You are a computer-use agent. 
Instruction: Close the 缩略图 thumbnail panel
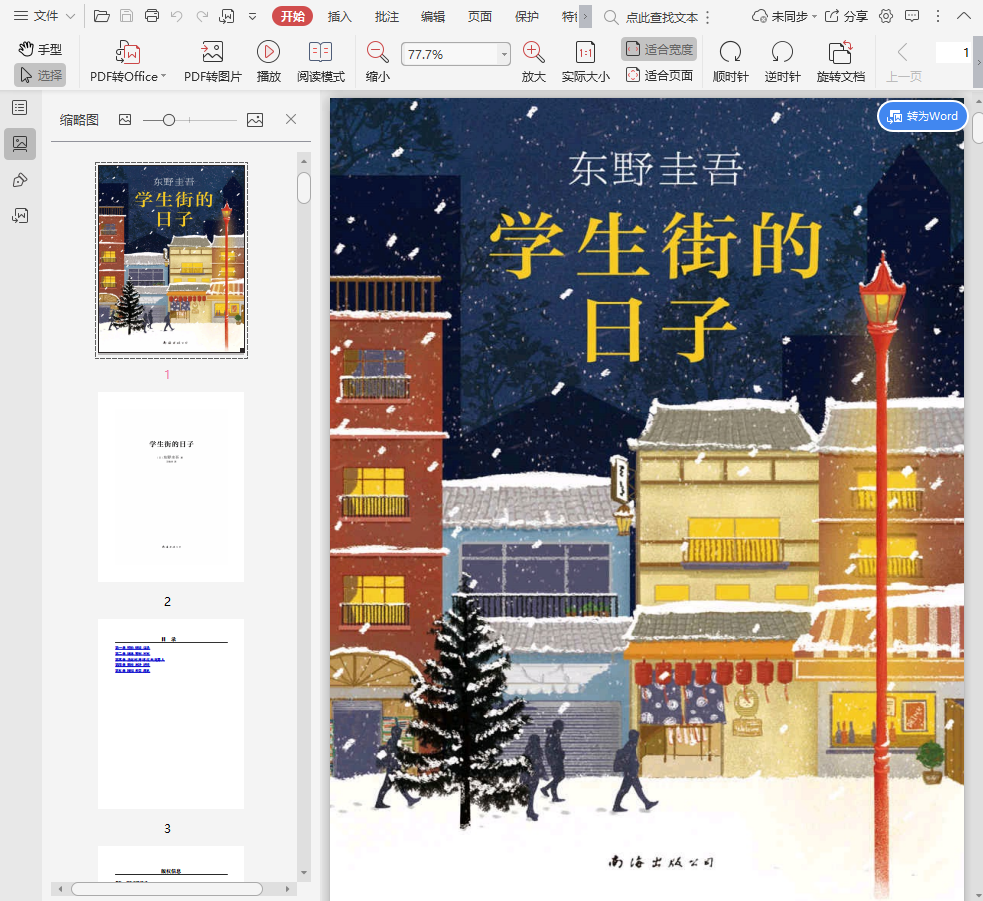point(291,119)
